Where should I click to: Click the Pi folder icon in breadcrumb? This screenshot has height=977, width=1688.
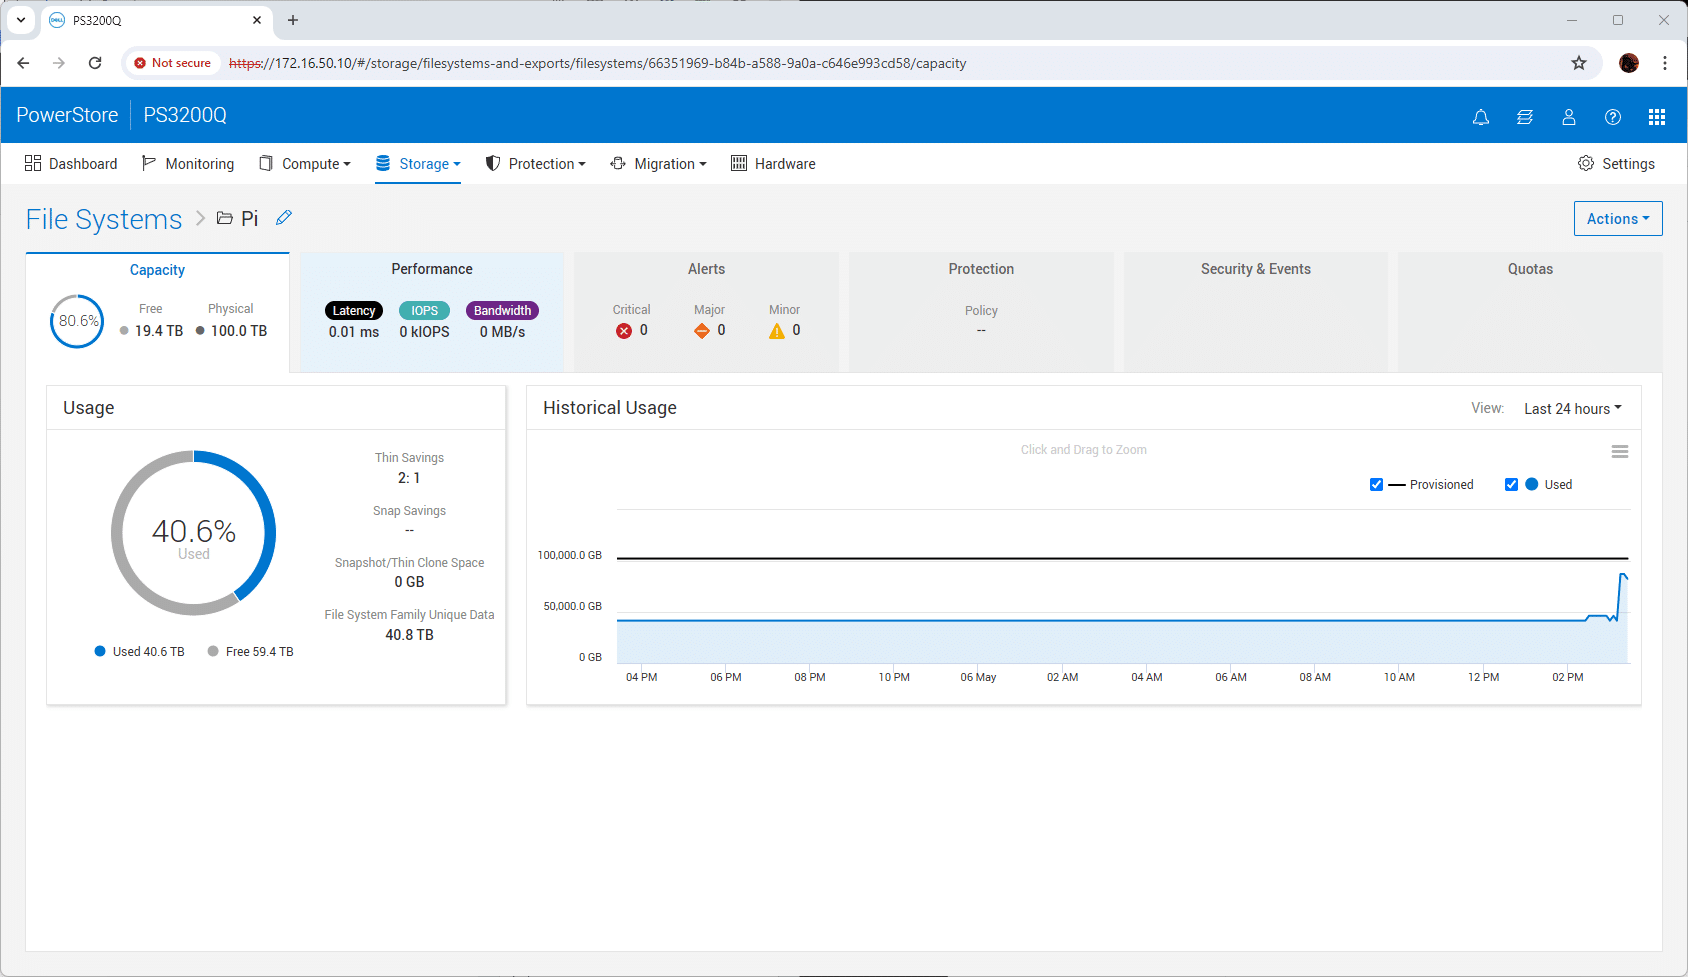(225, 219)
